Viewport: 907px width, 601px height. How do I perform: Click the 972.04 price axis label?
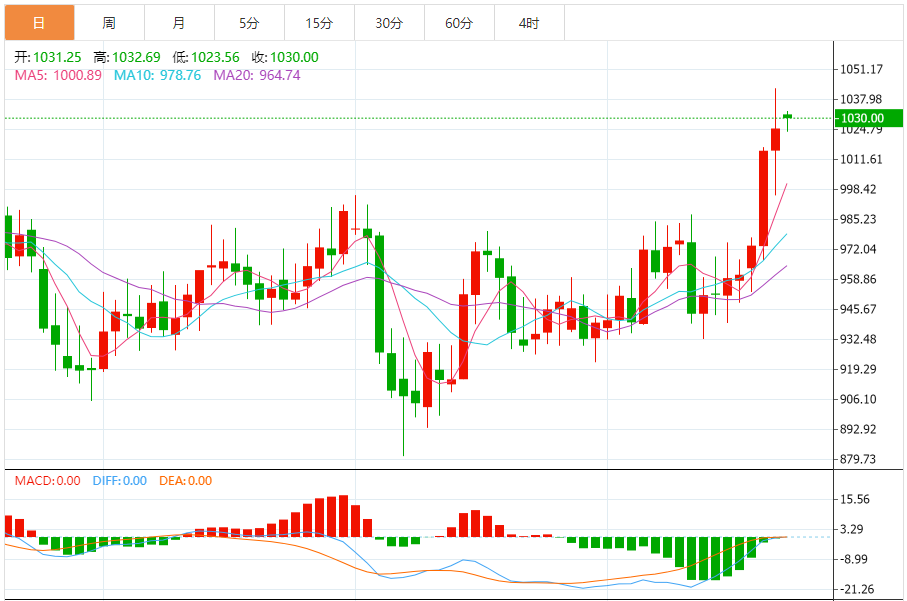pyautogui.click(x=858, y=249)
